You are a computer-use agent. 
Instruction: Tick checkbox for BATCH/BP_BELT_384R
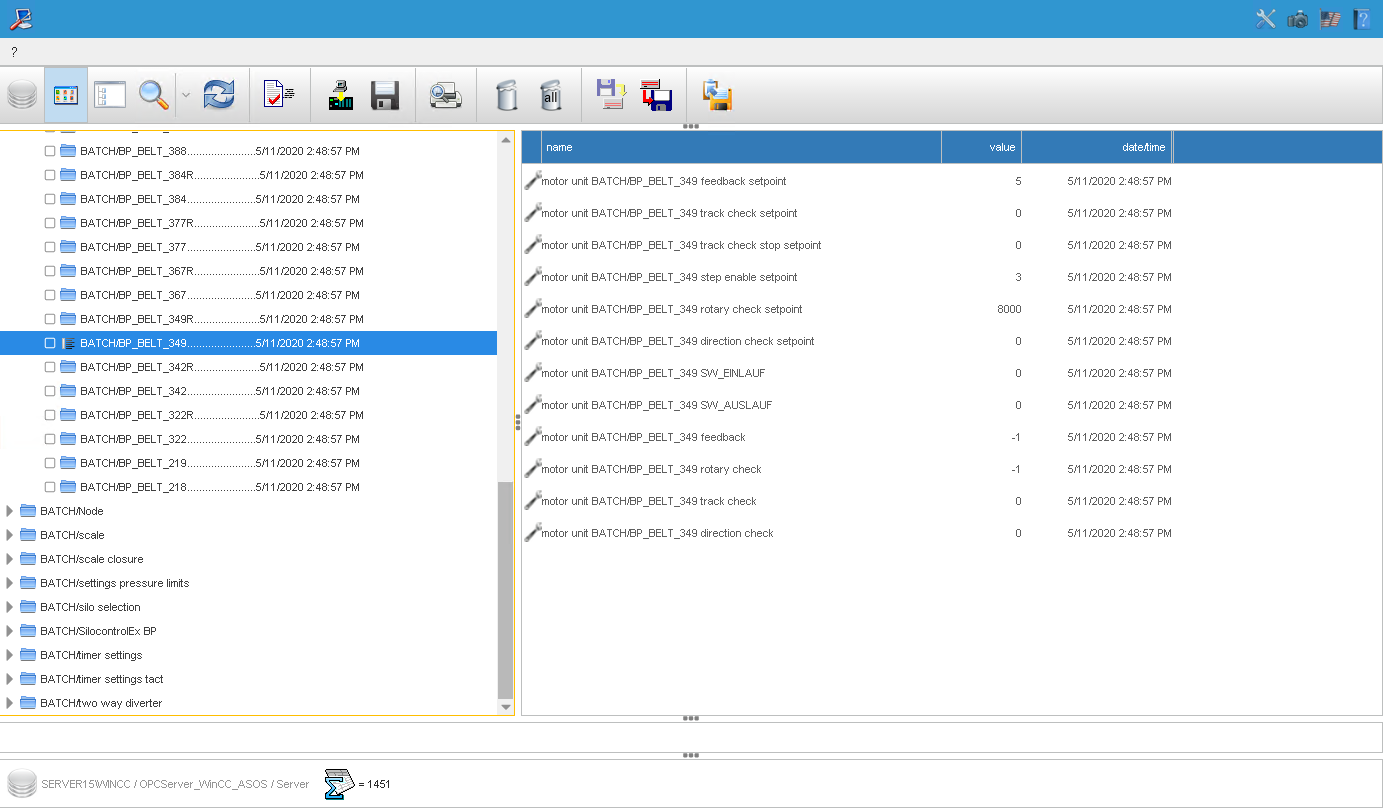[50, 175]
